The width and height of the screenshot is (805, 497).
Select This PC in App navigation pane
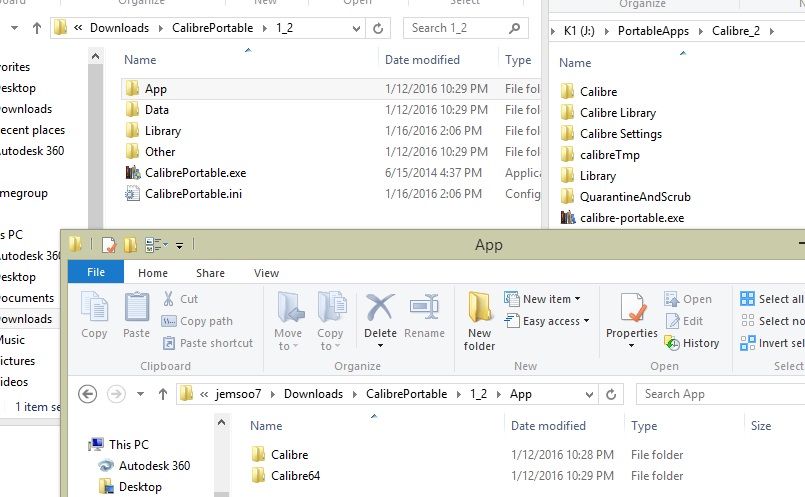[x=128, y=445]
